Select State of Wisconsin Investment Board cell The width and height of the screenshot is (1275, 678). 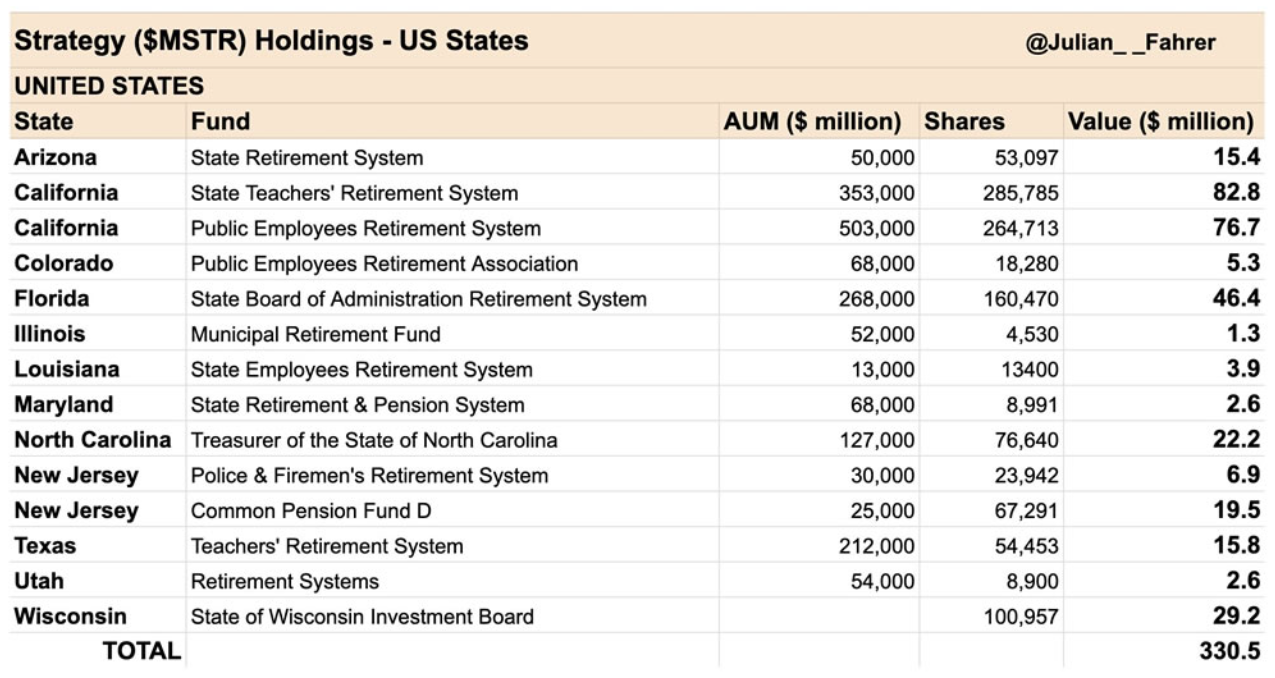point(362,617)
